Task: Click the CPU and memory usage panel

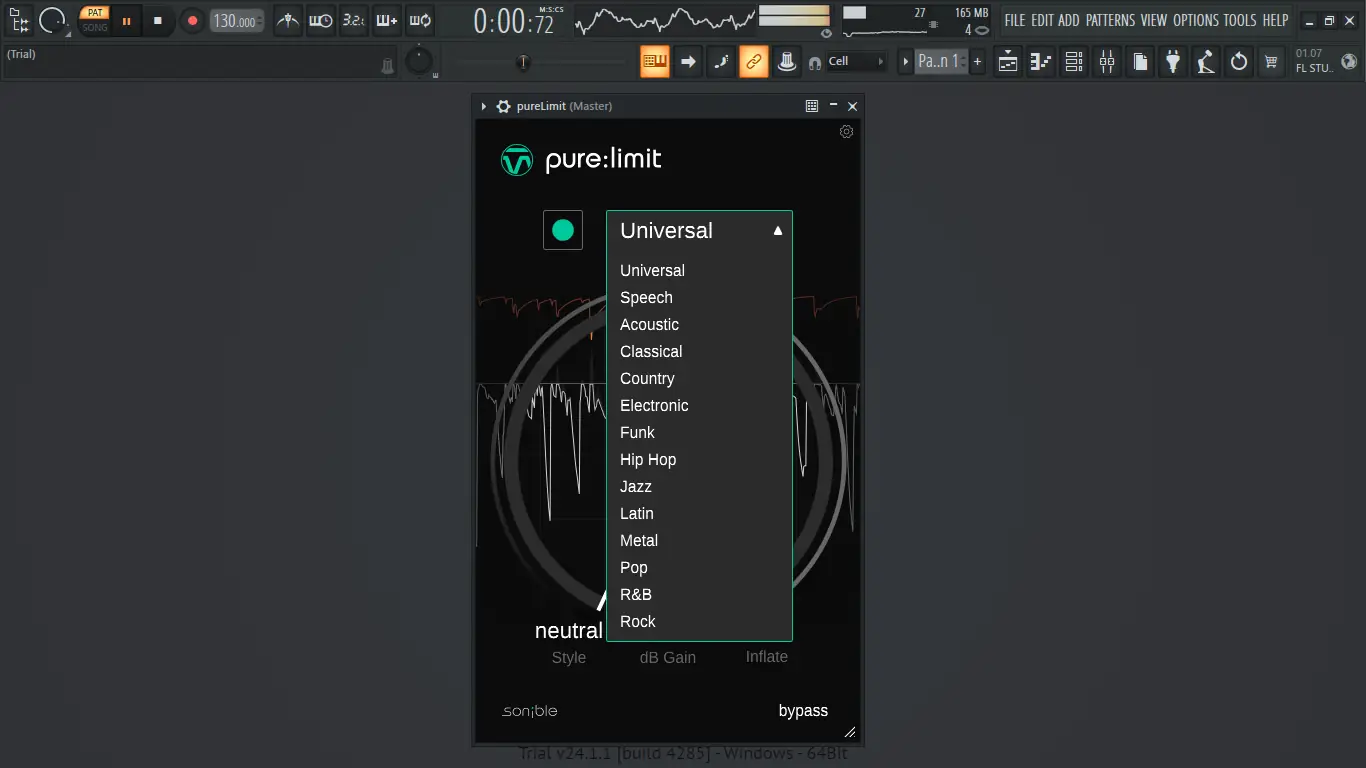Action: 915,21
